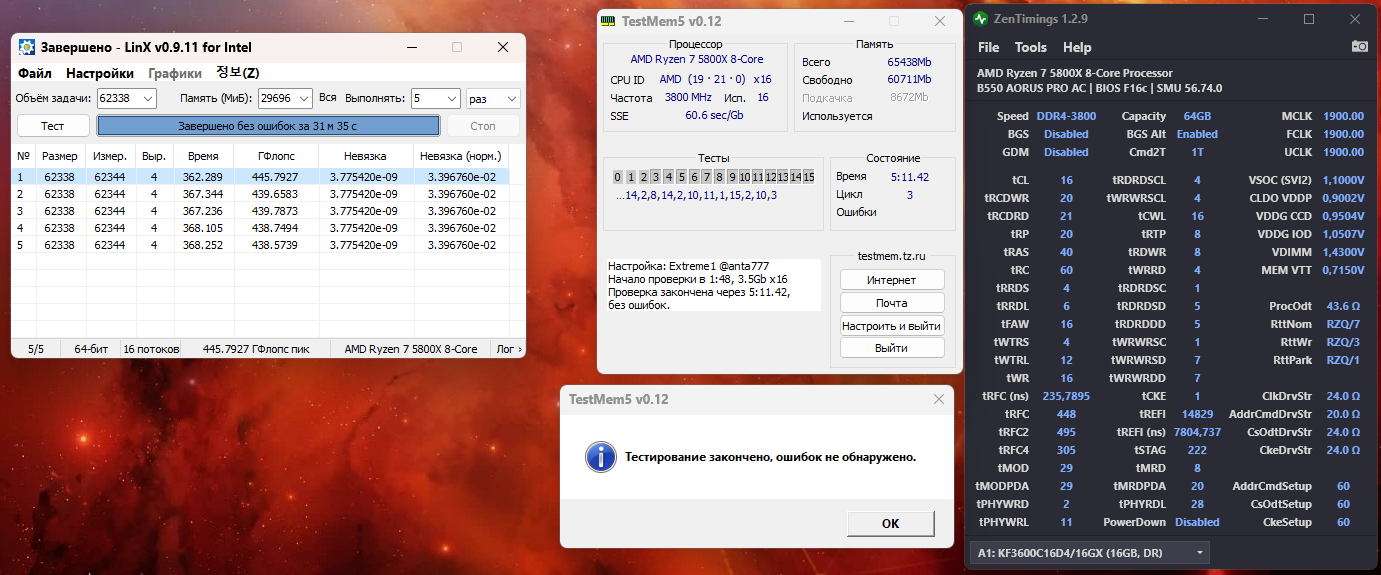Viewport: 1381px width, 575px height.
Task: Click the LinX gear icon in title bar
Action: [27, 47]
